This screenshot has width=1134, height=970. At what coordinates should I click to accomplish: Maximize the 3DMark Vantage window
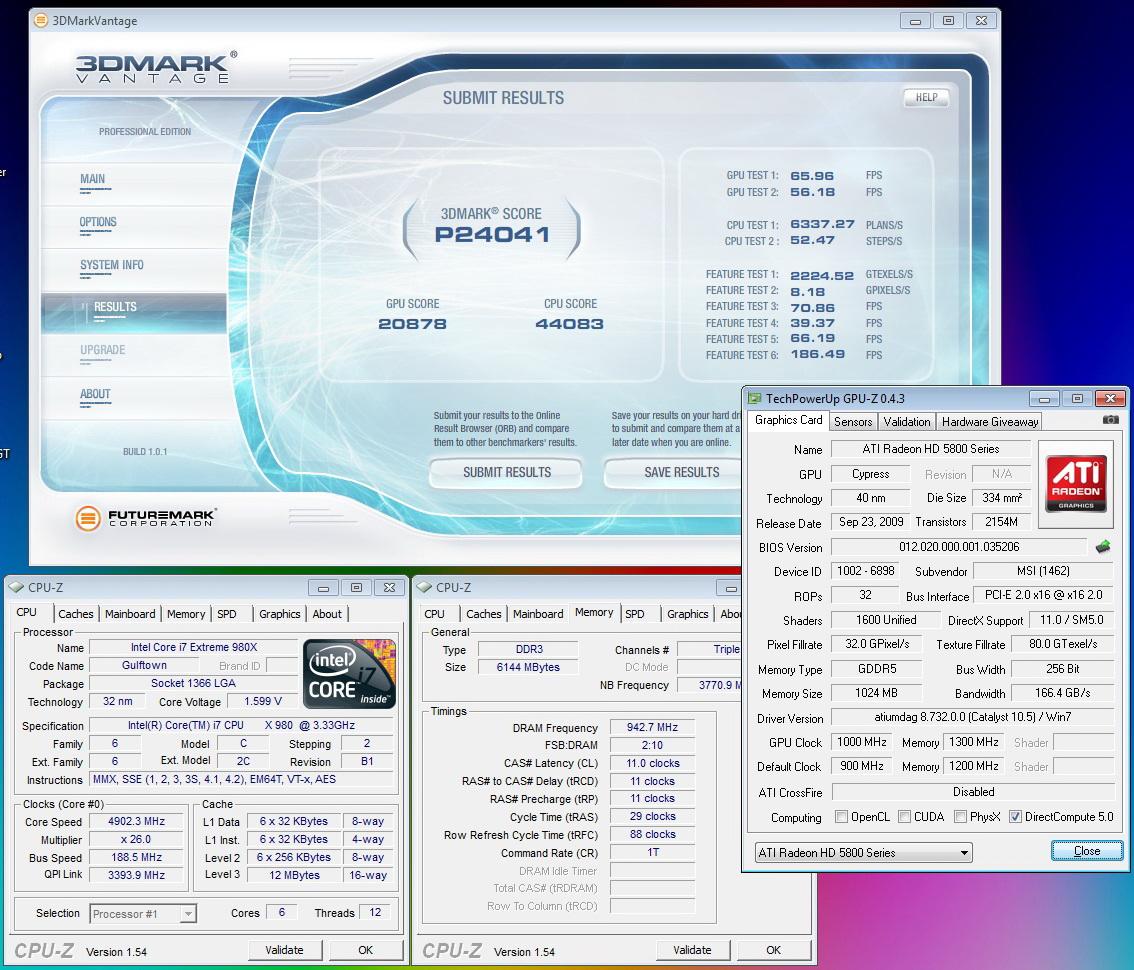(x=948, y=21)
